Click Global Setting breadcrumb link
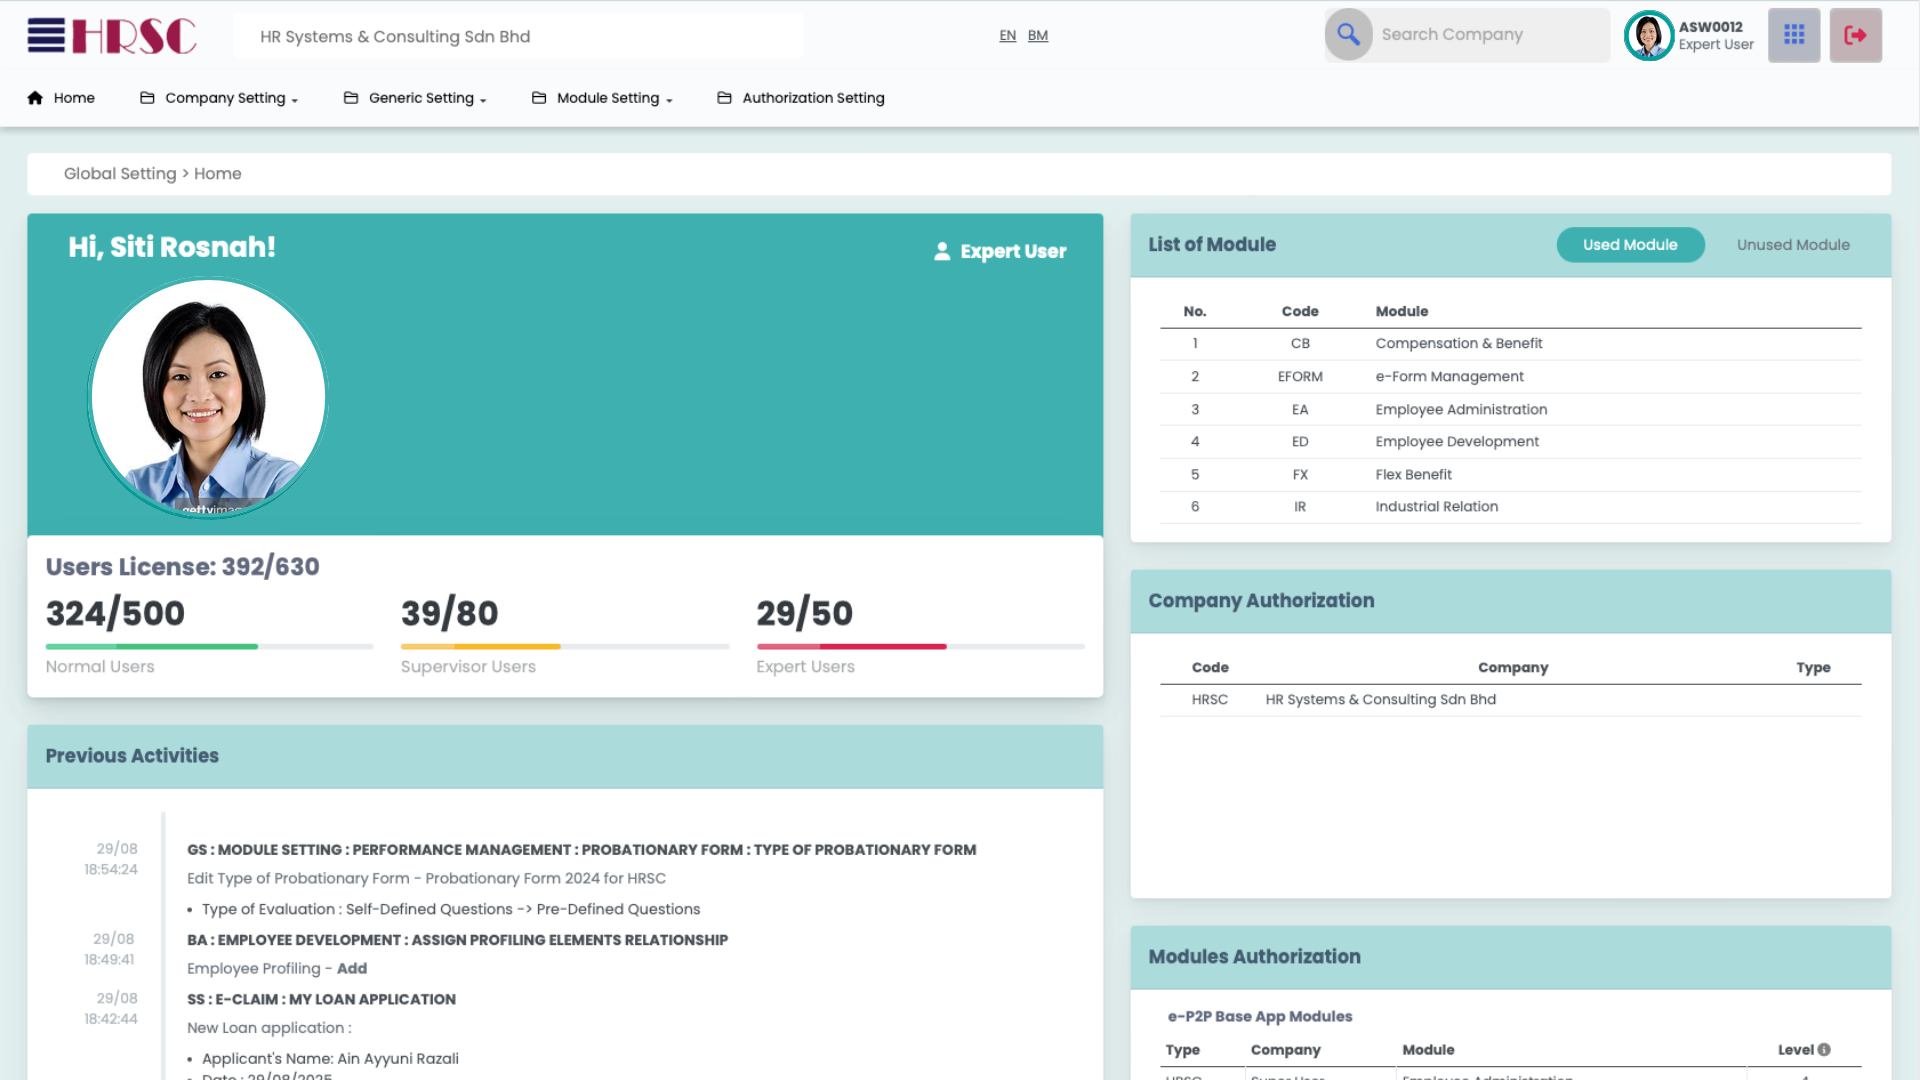The width and height of the screenshot is (1920, 1080). click(120, 174)
